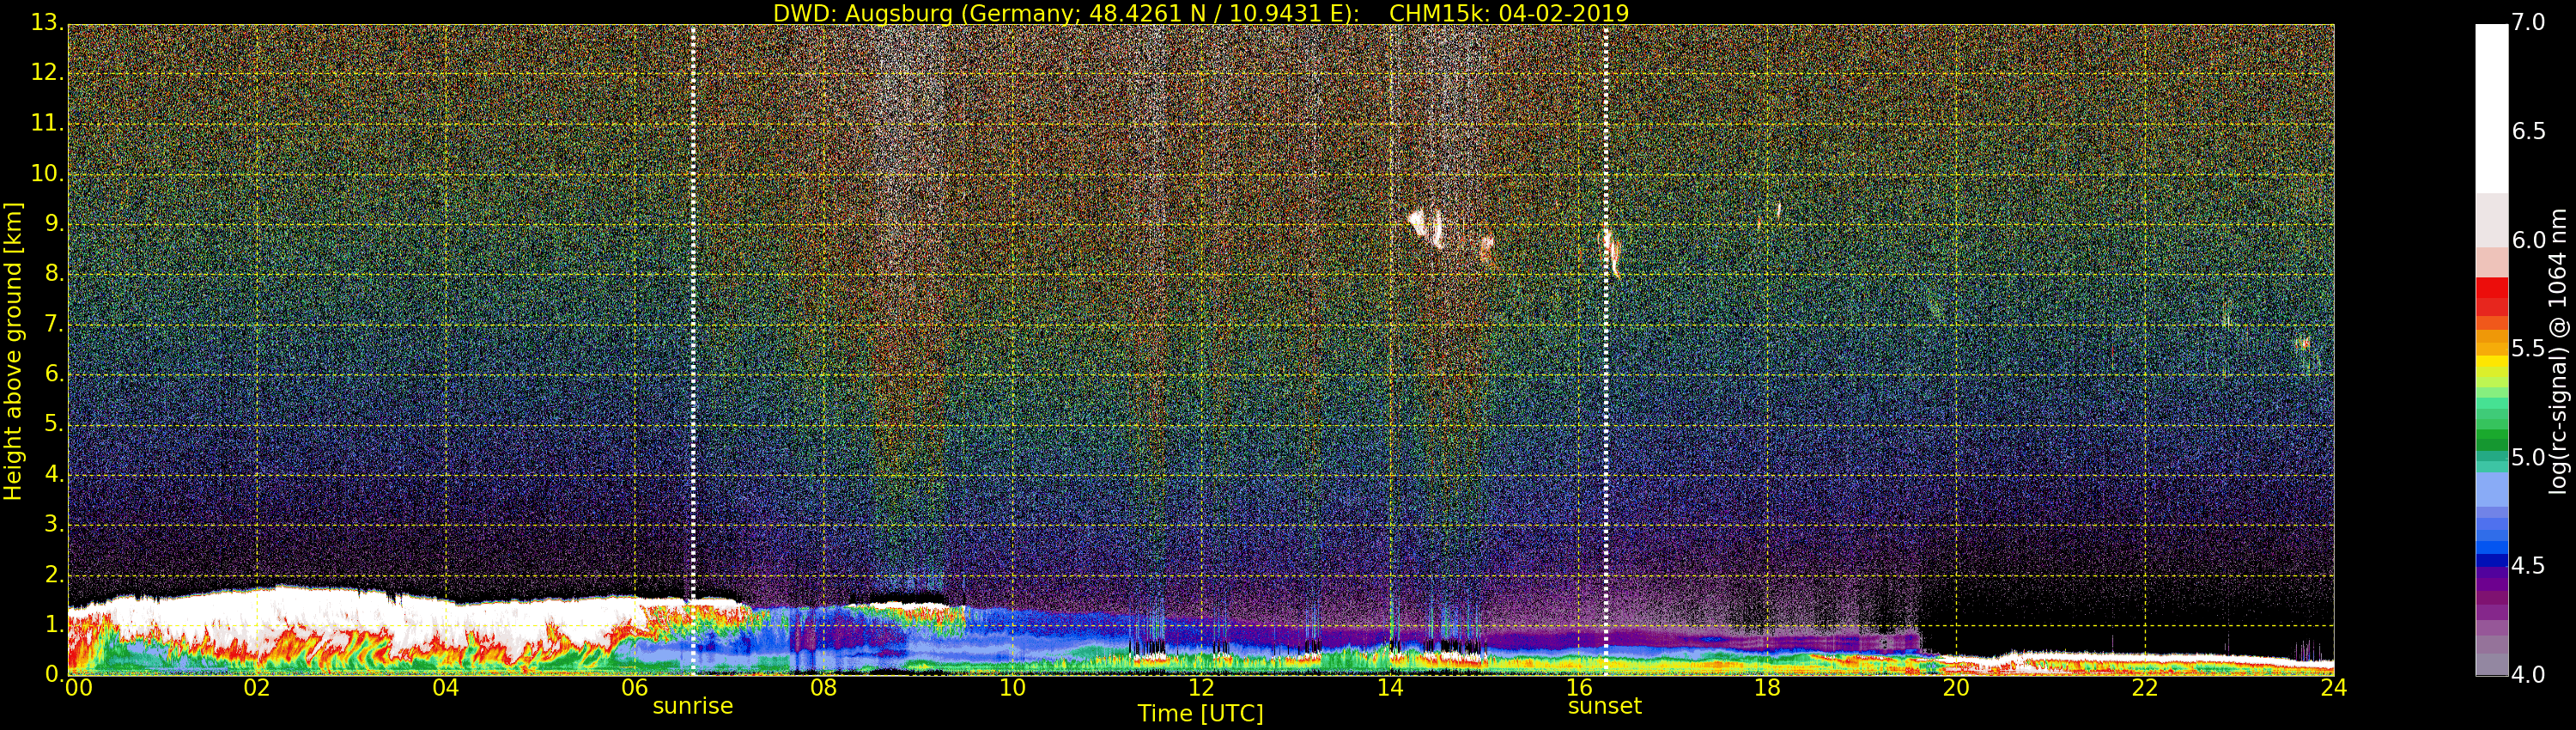
Task: Click the height axis tick "12."
Action: 46,72
